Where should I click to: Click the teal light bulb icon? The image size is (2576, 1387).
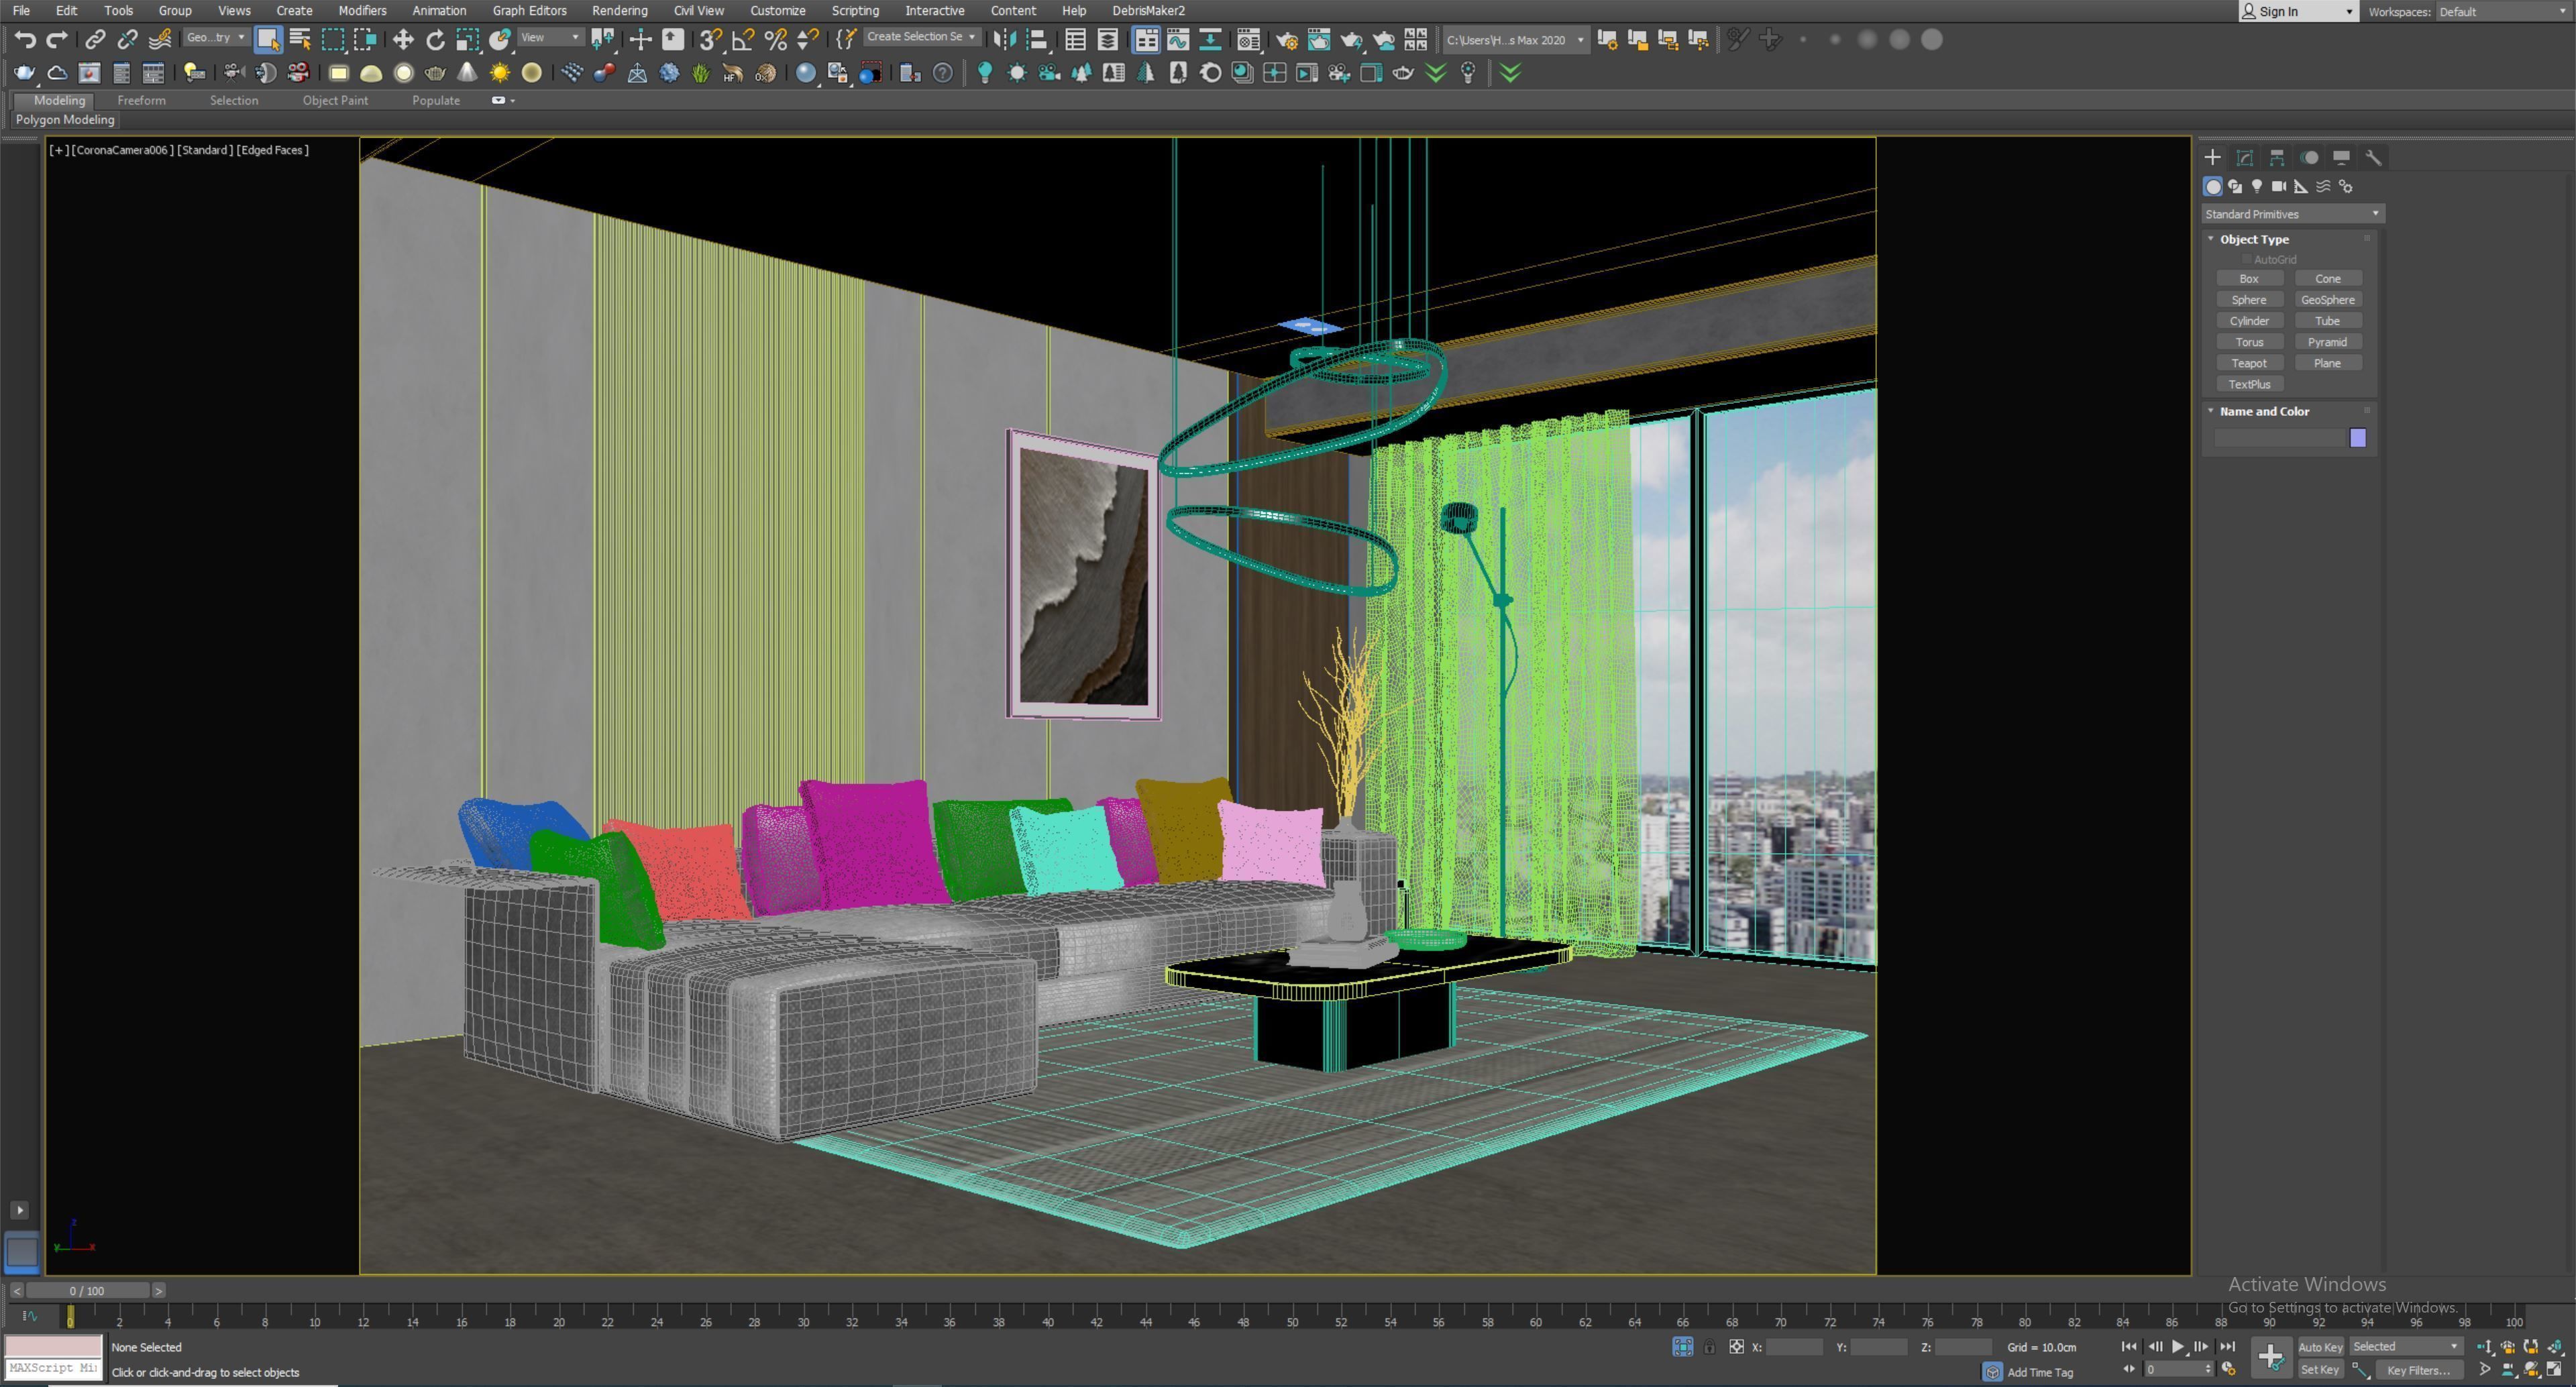pyautogui.click(x=985, y=72)
